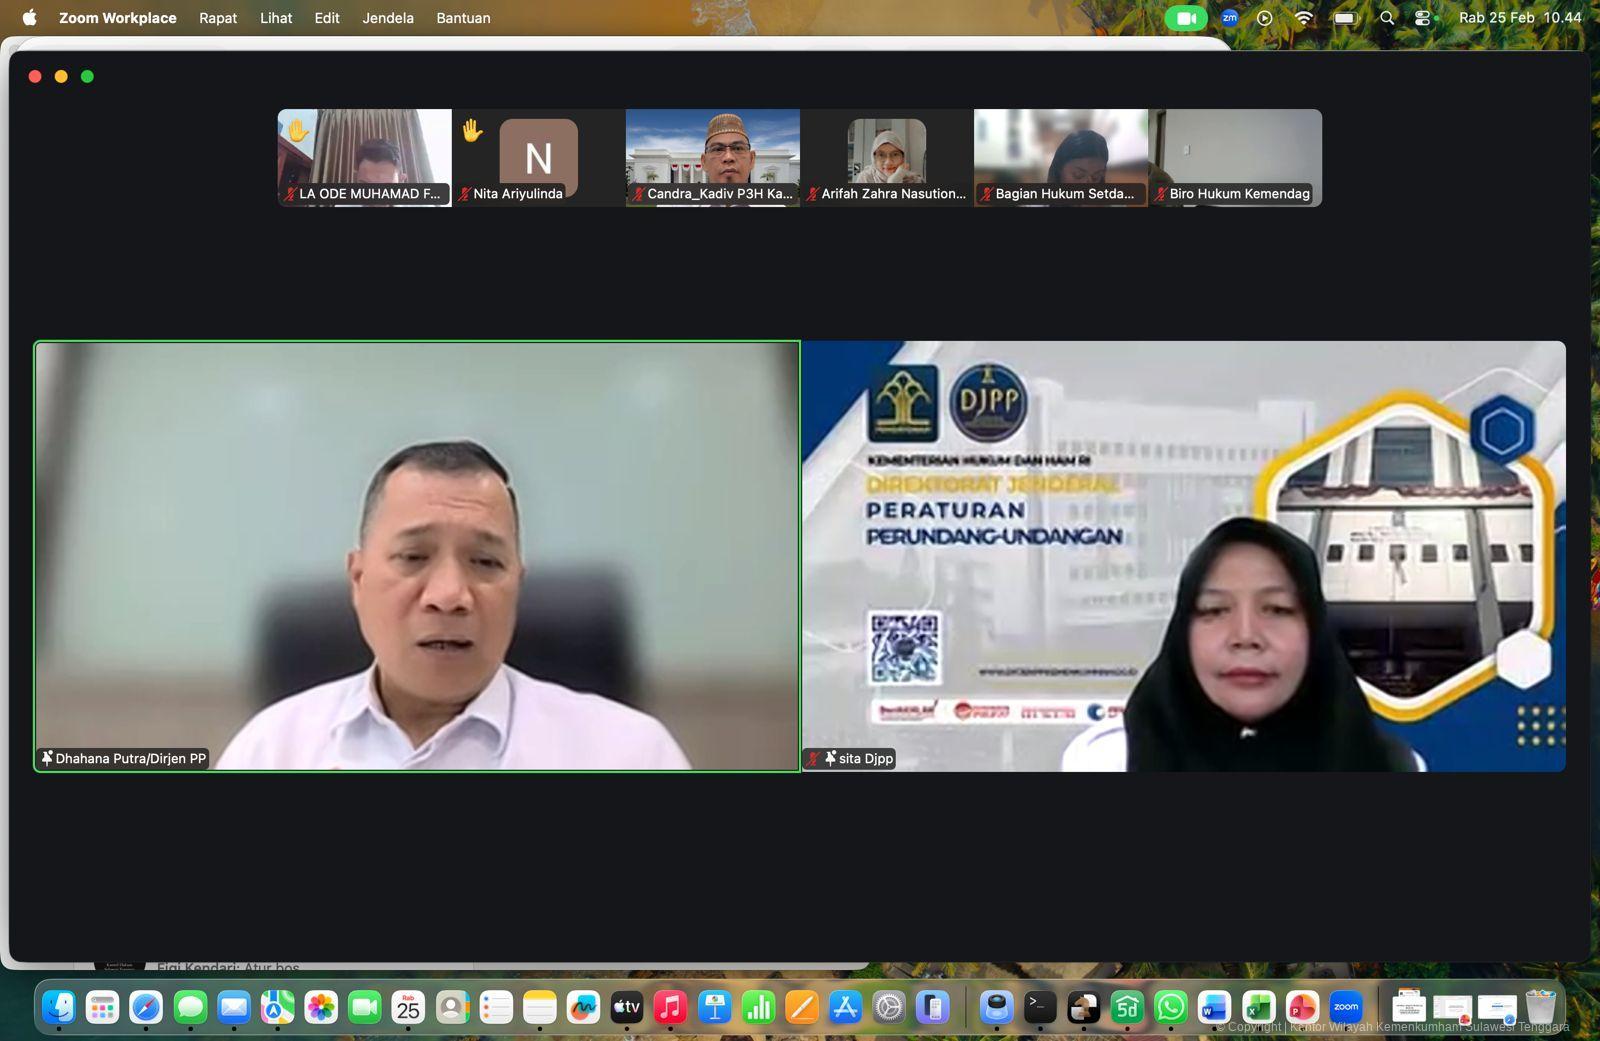Click the pin icon on Dhahana Putra's video
1600x1041 pixels.
47,758
